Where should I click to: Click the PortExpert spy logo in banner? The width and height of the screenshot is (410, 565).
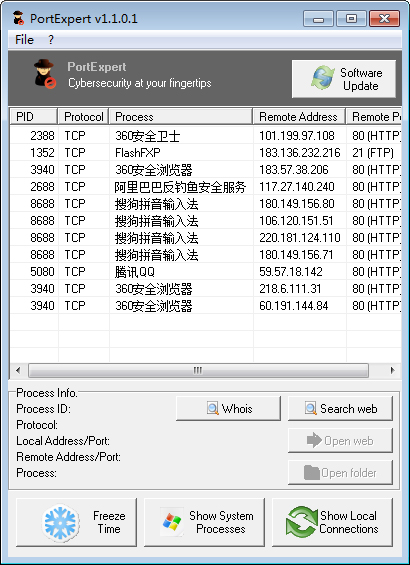pyautogui.click(x=45, y=74)
